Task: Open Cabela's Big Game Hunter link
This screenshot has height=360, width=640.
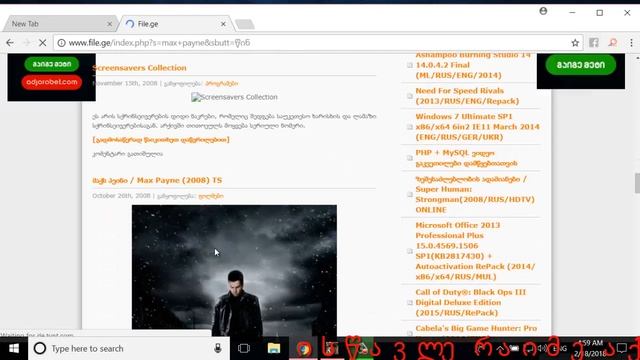Action: (476, 329)
